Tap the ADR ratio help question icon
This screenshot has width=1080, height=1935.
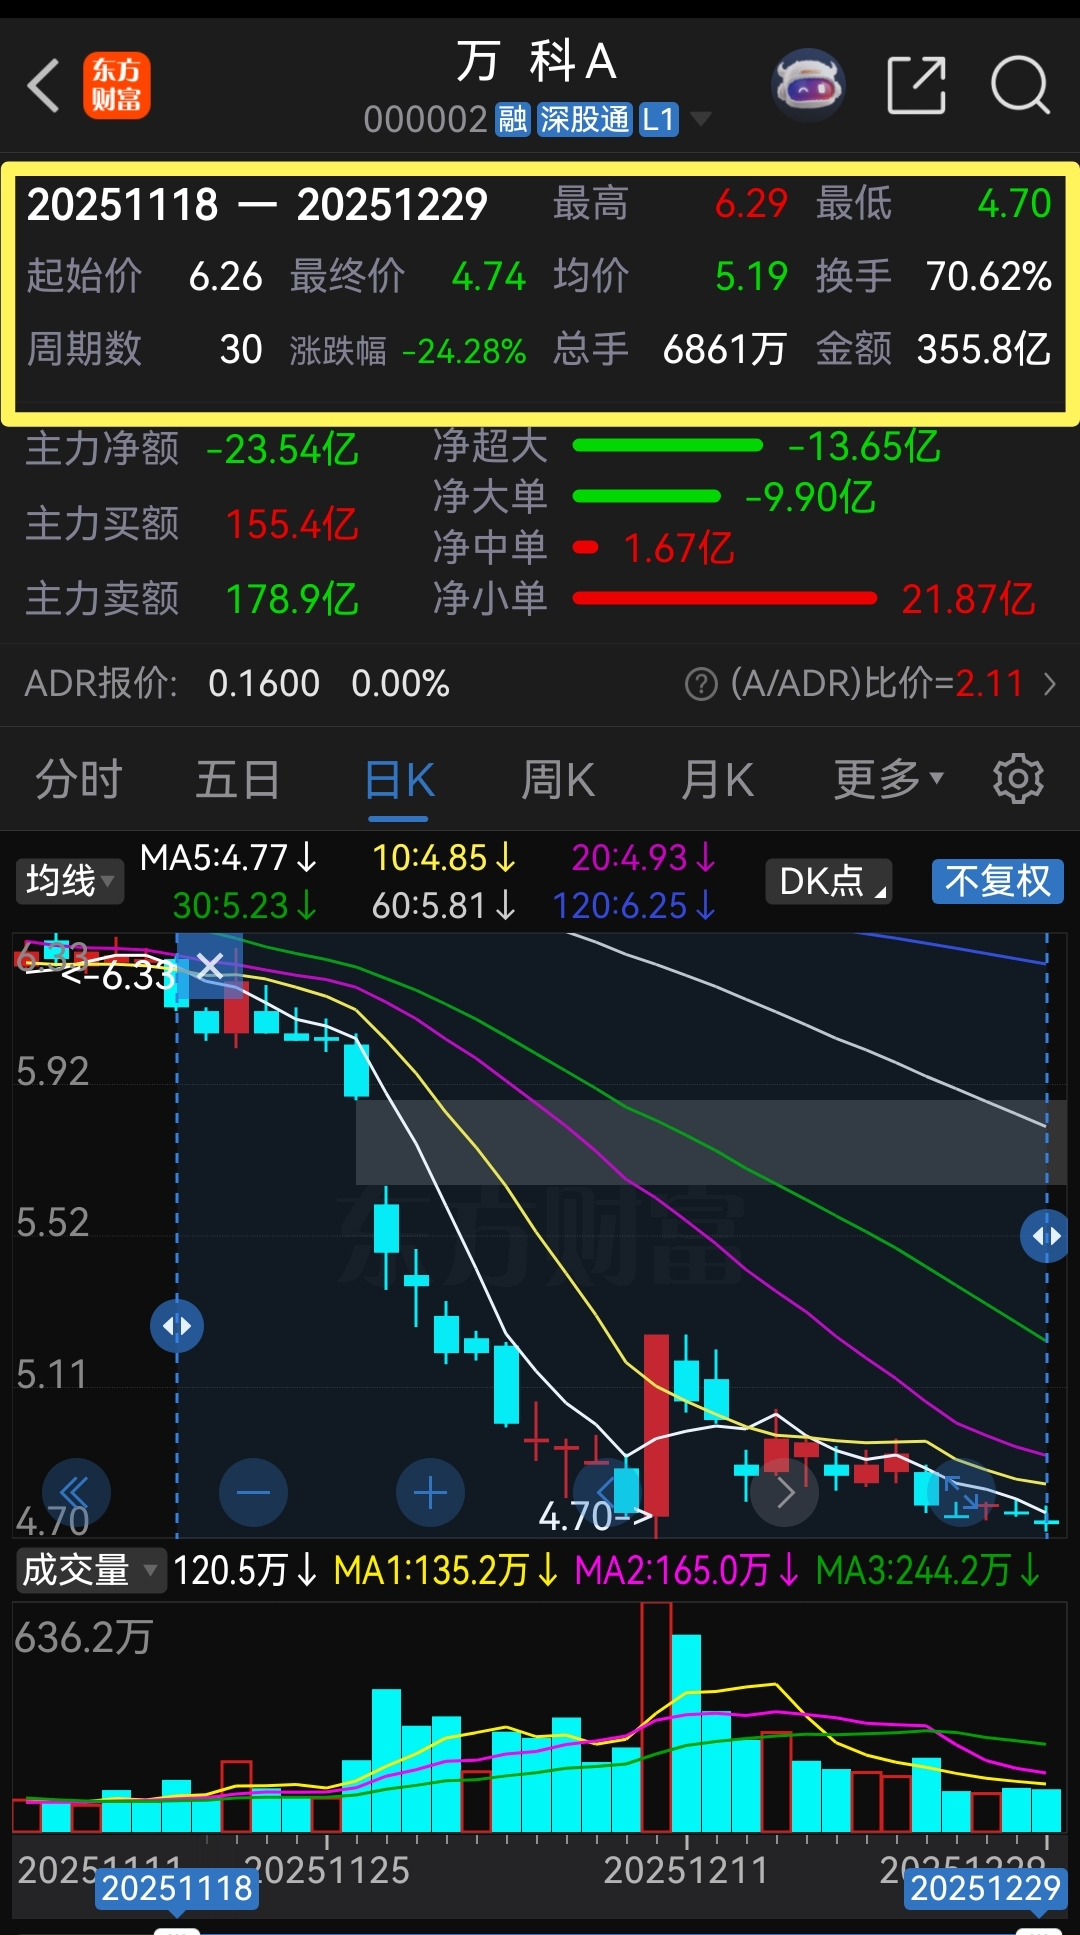tap(701, 685)
